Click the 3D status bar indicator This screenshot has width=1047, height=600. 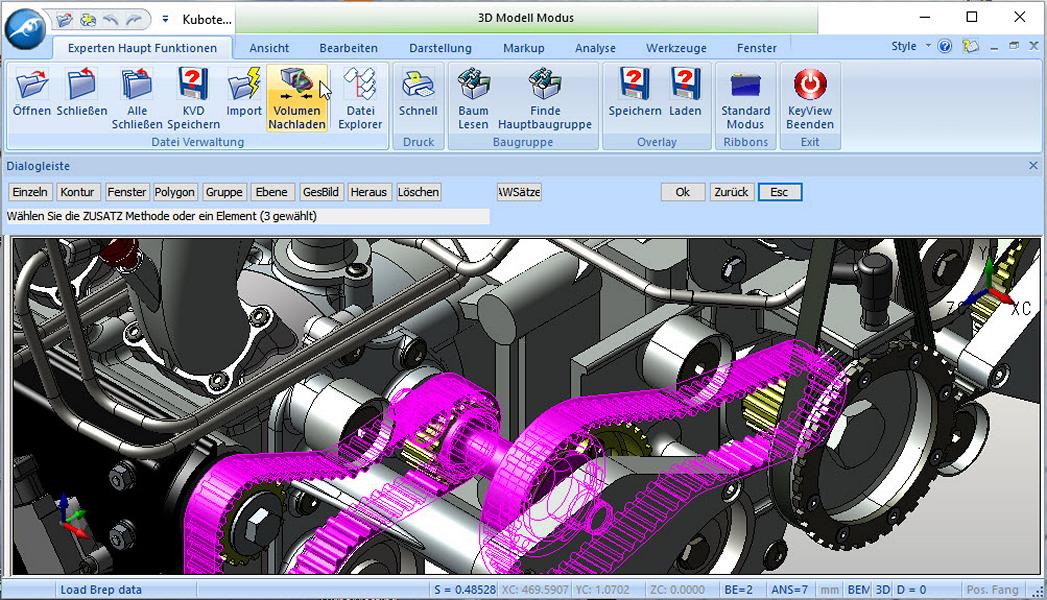[883, 590]
